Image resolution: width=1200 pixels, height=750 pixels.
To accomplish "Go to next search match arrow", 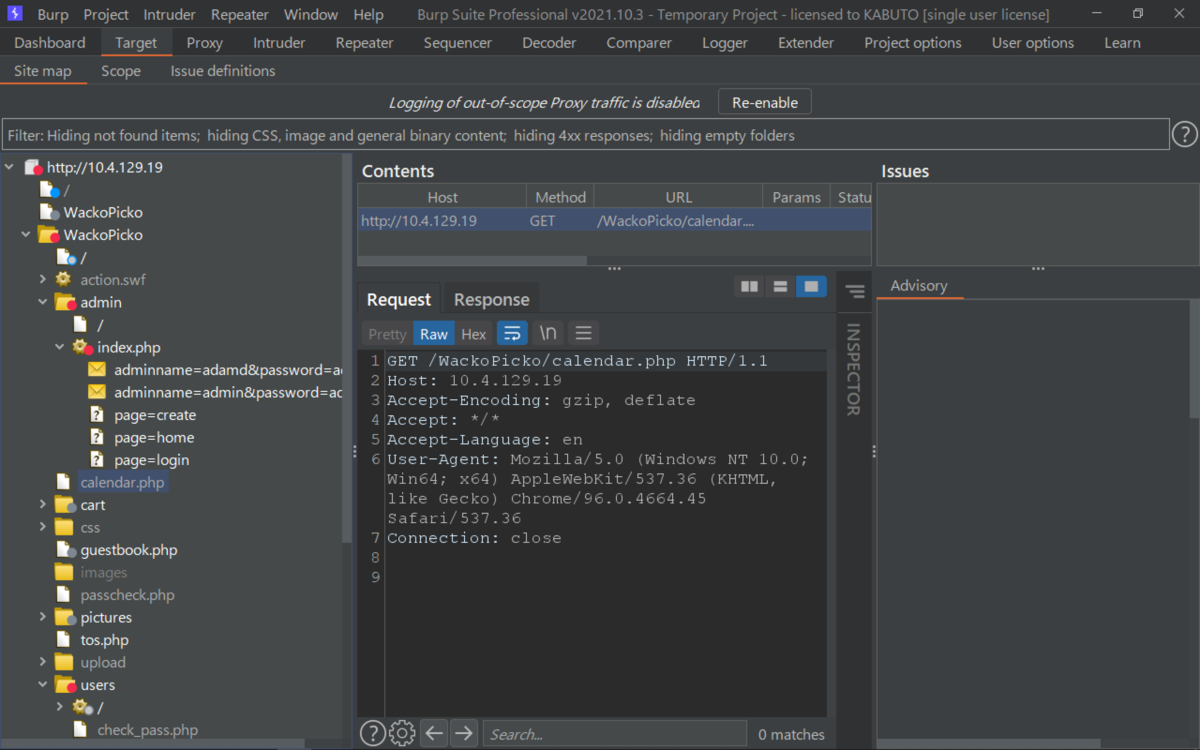I will pos(464,733).
